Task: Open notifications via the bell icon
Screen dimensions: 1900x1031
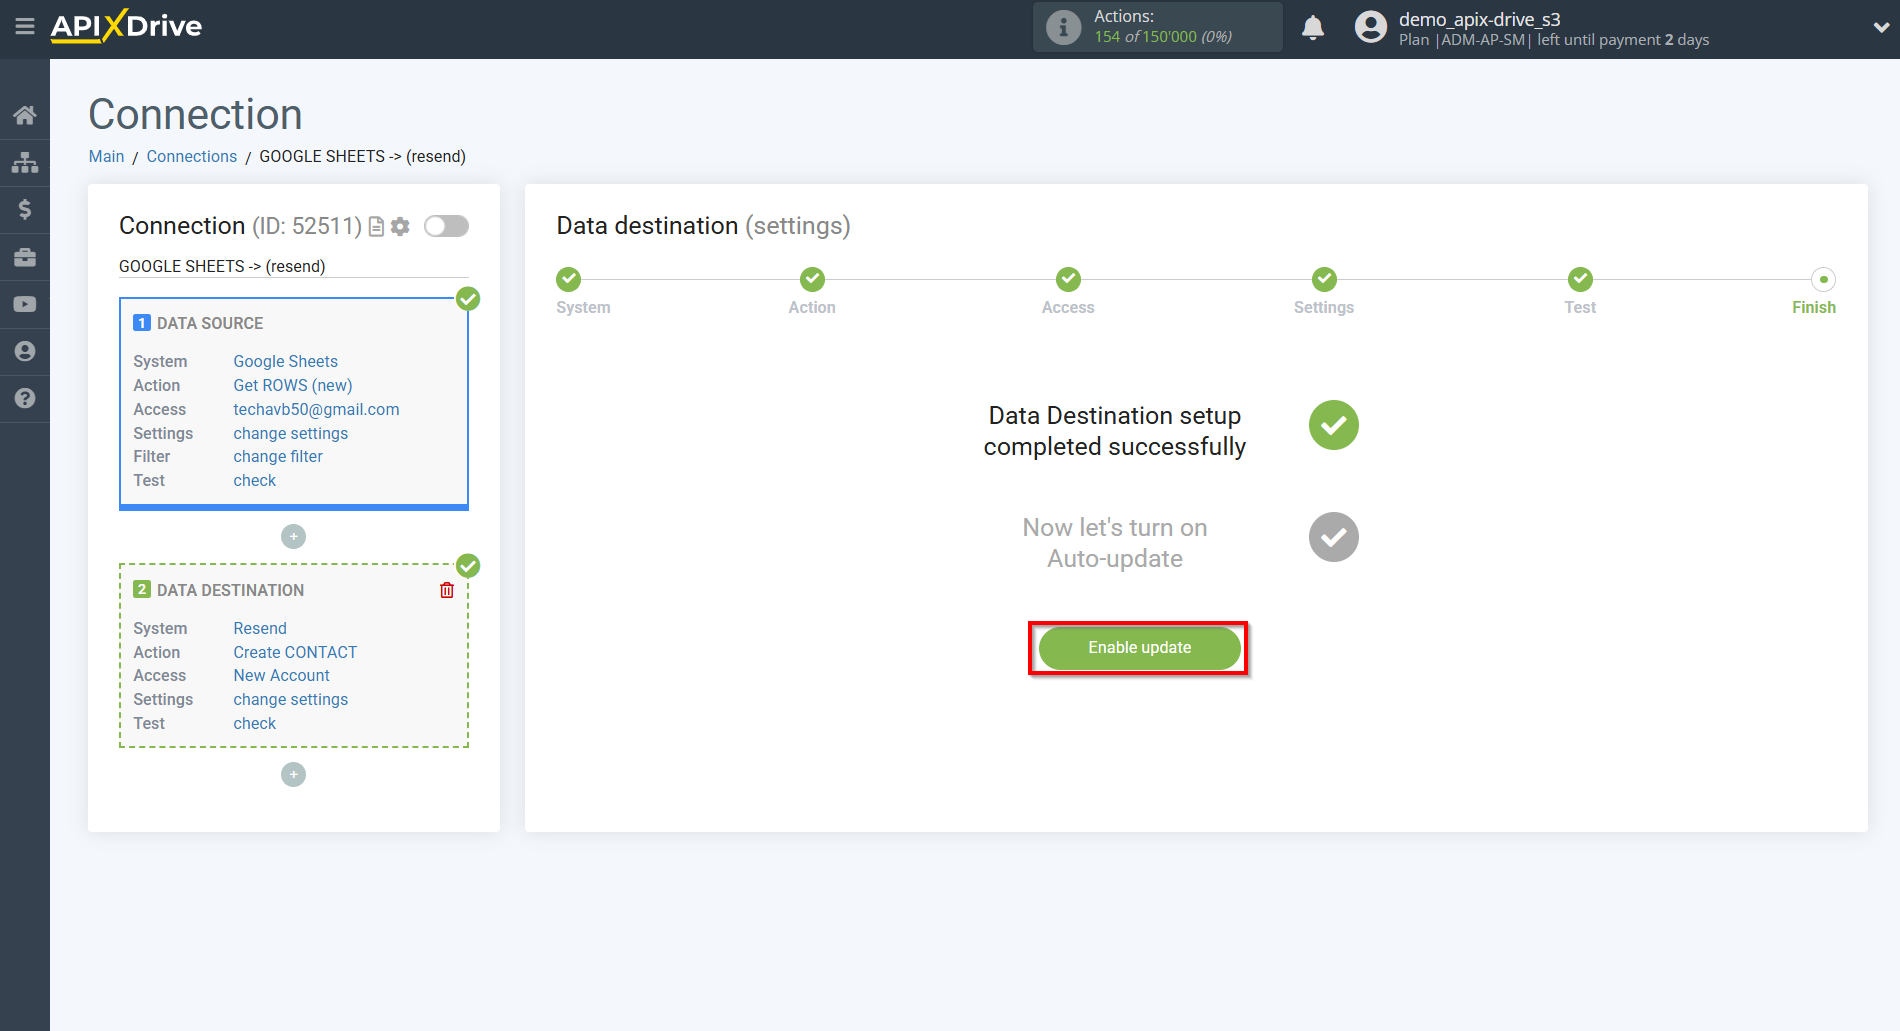Action: (1313, 27)
